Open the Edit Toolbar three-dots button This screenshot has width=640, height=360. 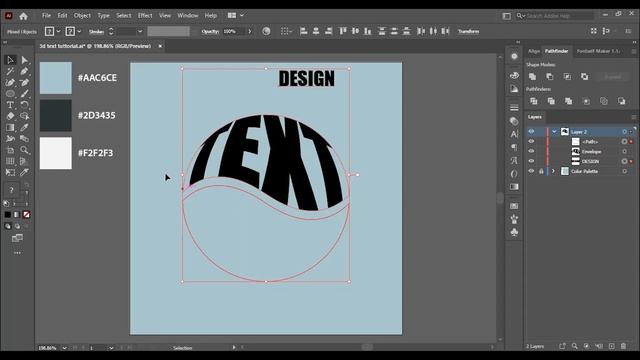coord(17,253)
